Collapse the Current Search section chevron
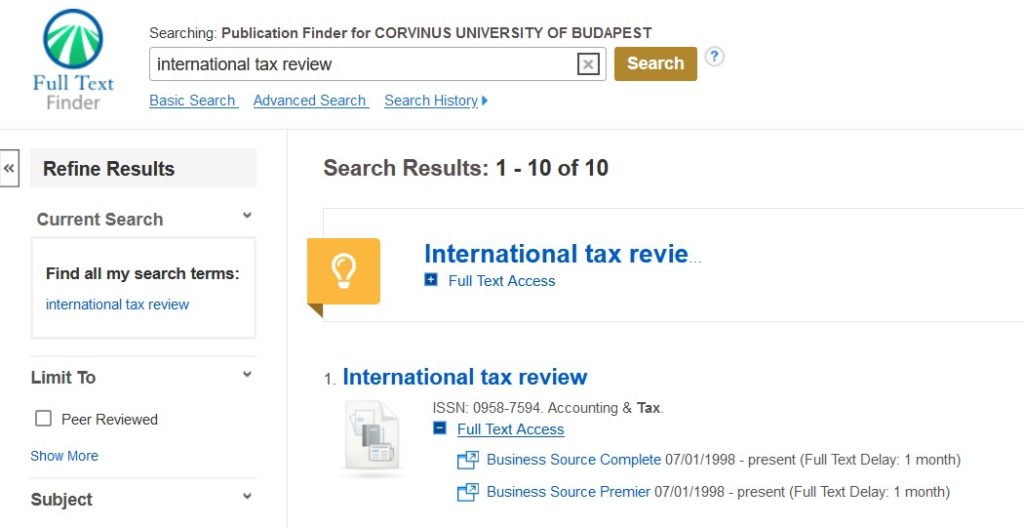 pos(247,215)
